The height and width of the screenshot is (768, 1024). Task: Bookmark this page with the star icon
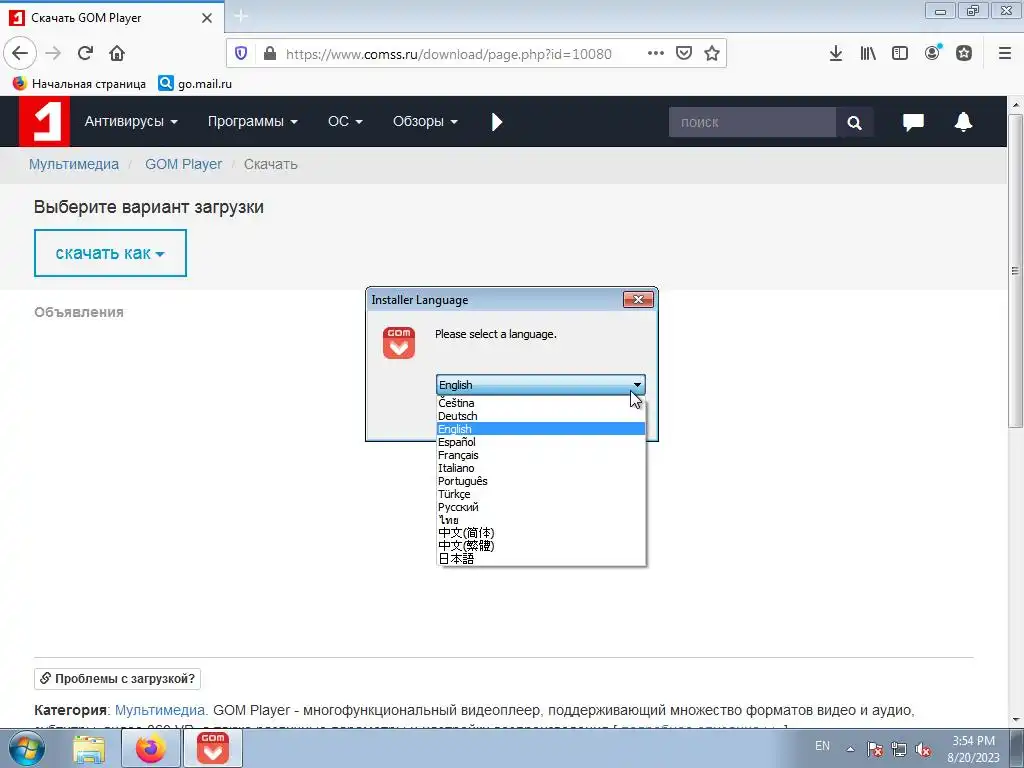click(x=712, y=54)
